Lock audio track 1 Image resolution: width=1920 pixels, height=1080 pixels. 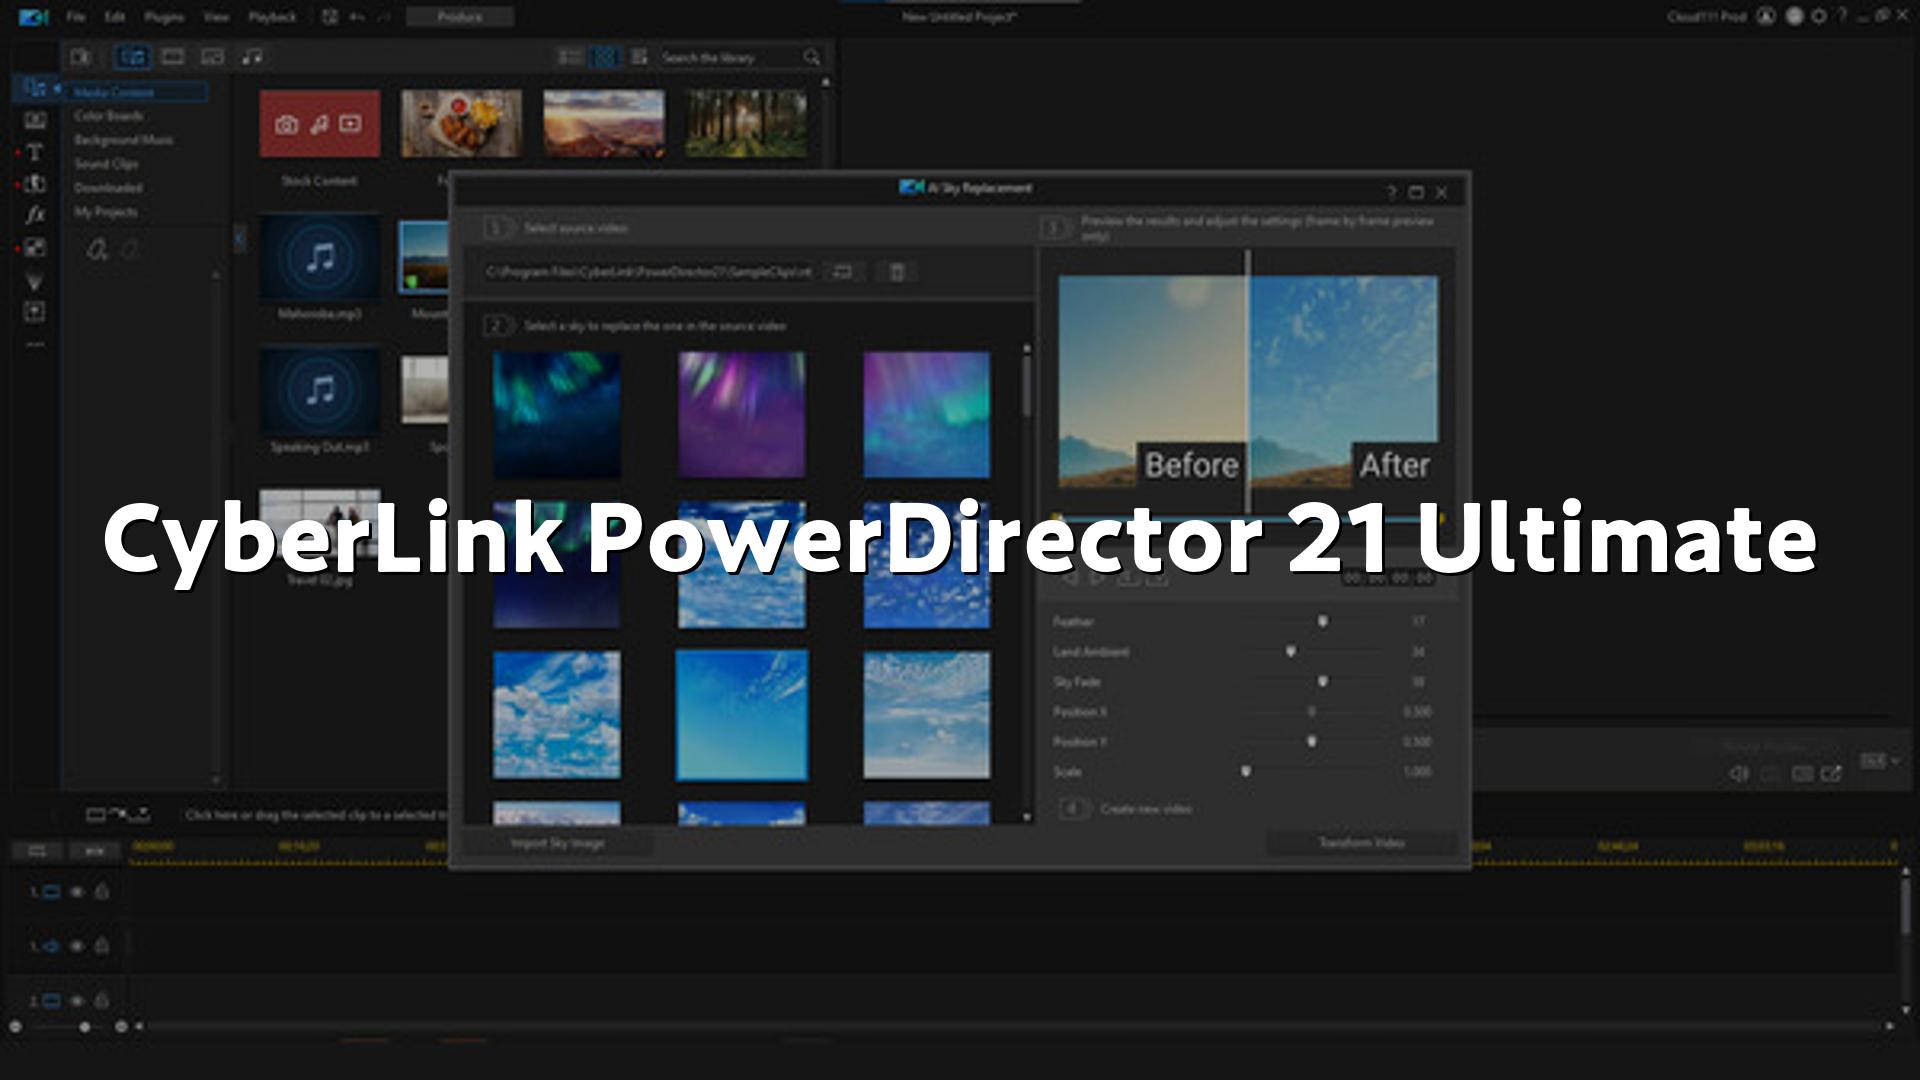101,945
